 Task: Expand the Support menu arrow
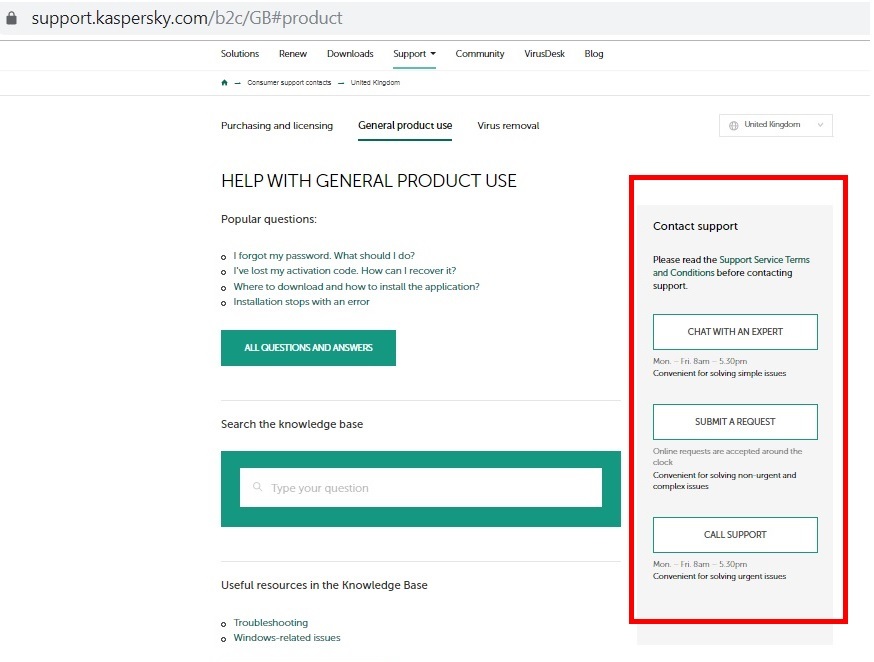click(x=433, y=53)
